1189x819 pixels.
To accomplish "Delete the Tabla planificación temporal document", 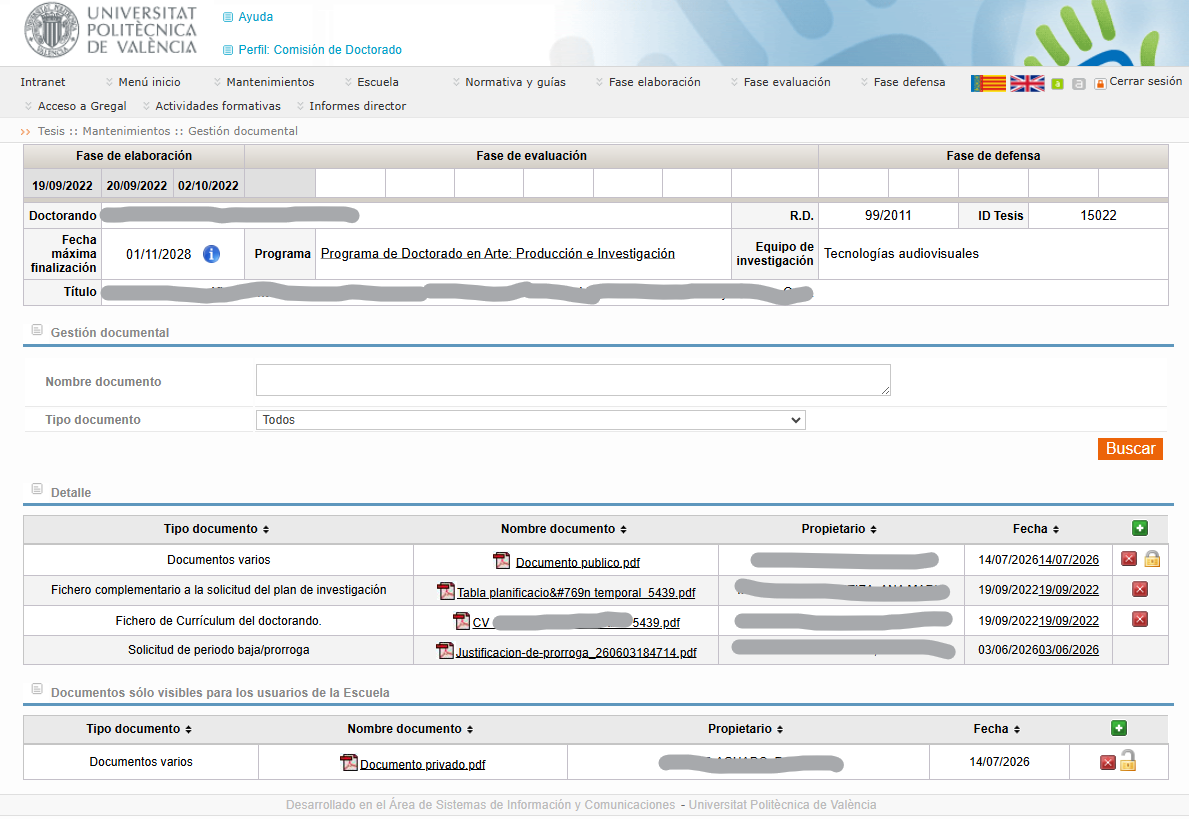I will pyautogui.click(x=1140, y=589).
